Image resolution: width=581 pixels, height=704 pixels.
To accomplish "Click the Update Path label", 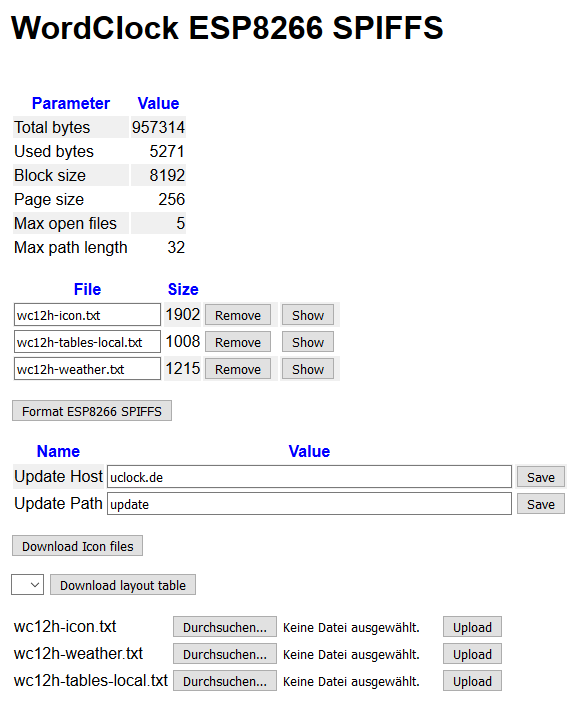I will (x=58, y=503).
